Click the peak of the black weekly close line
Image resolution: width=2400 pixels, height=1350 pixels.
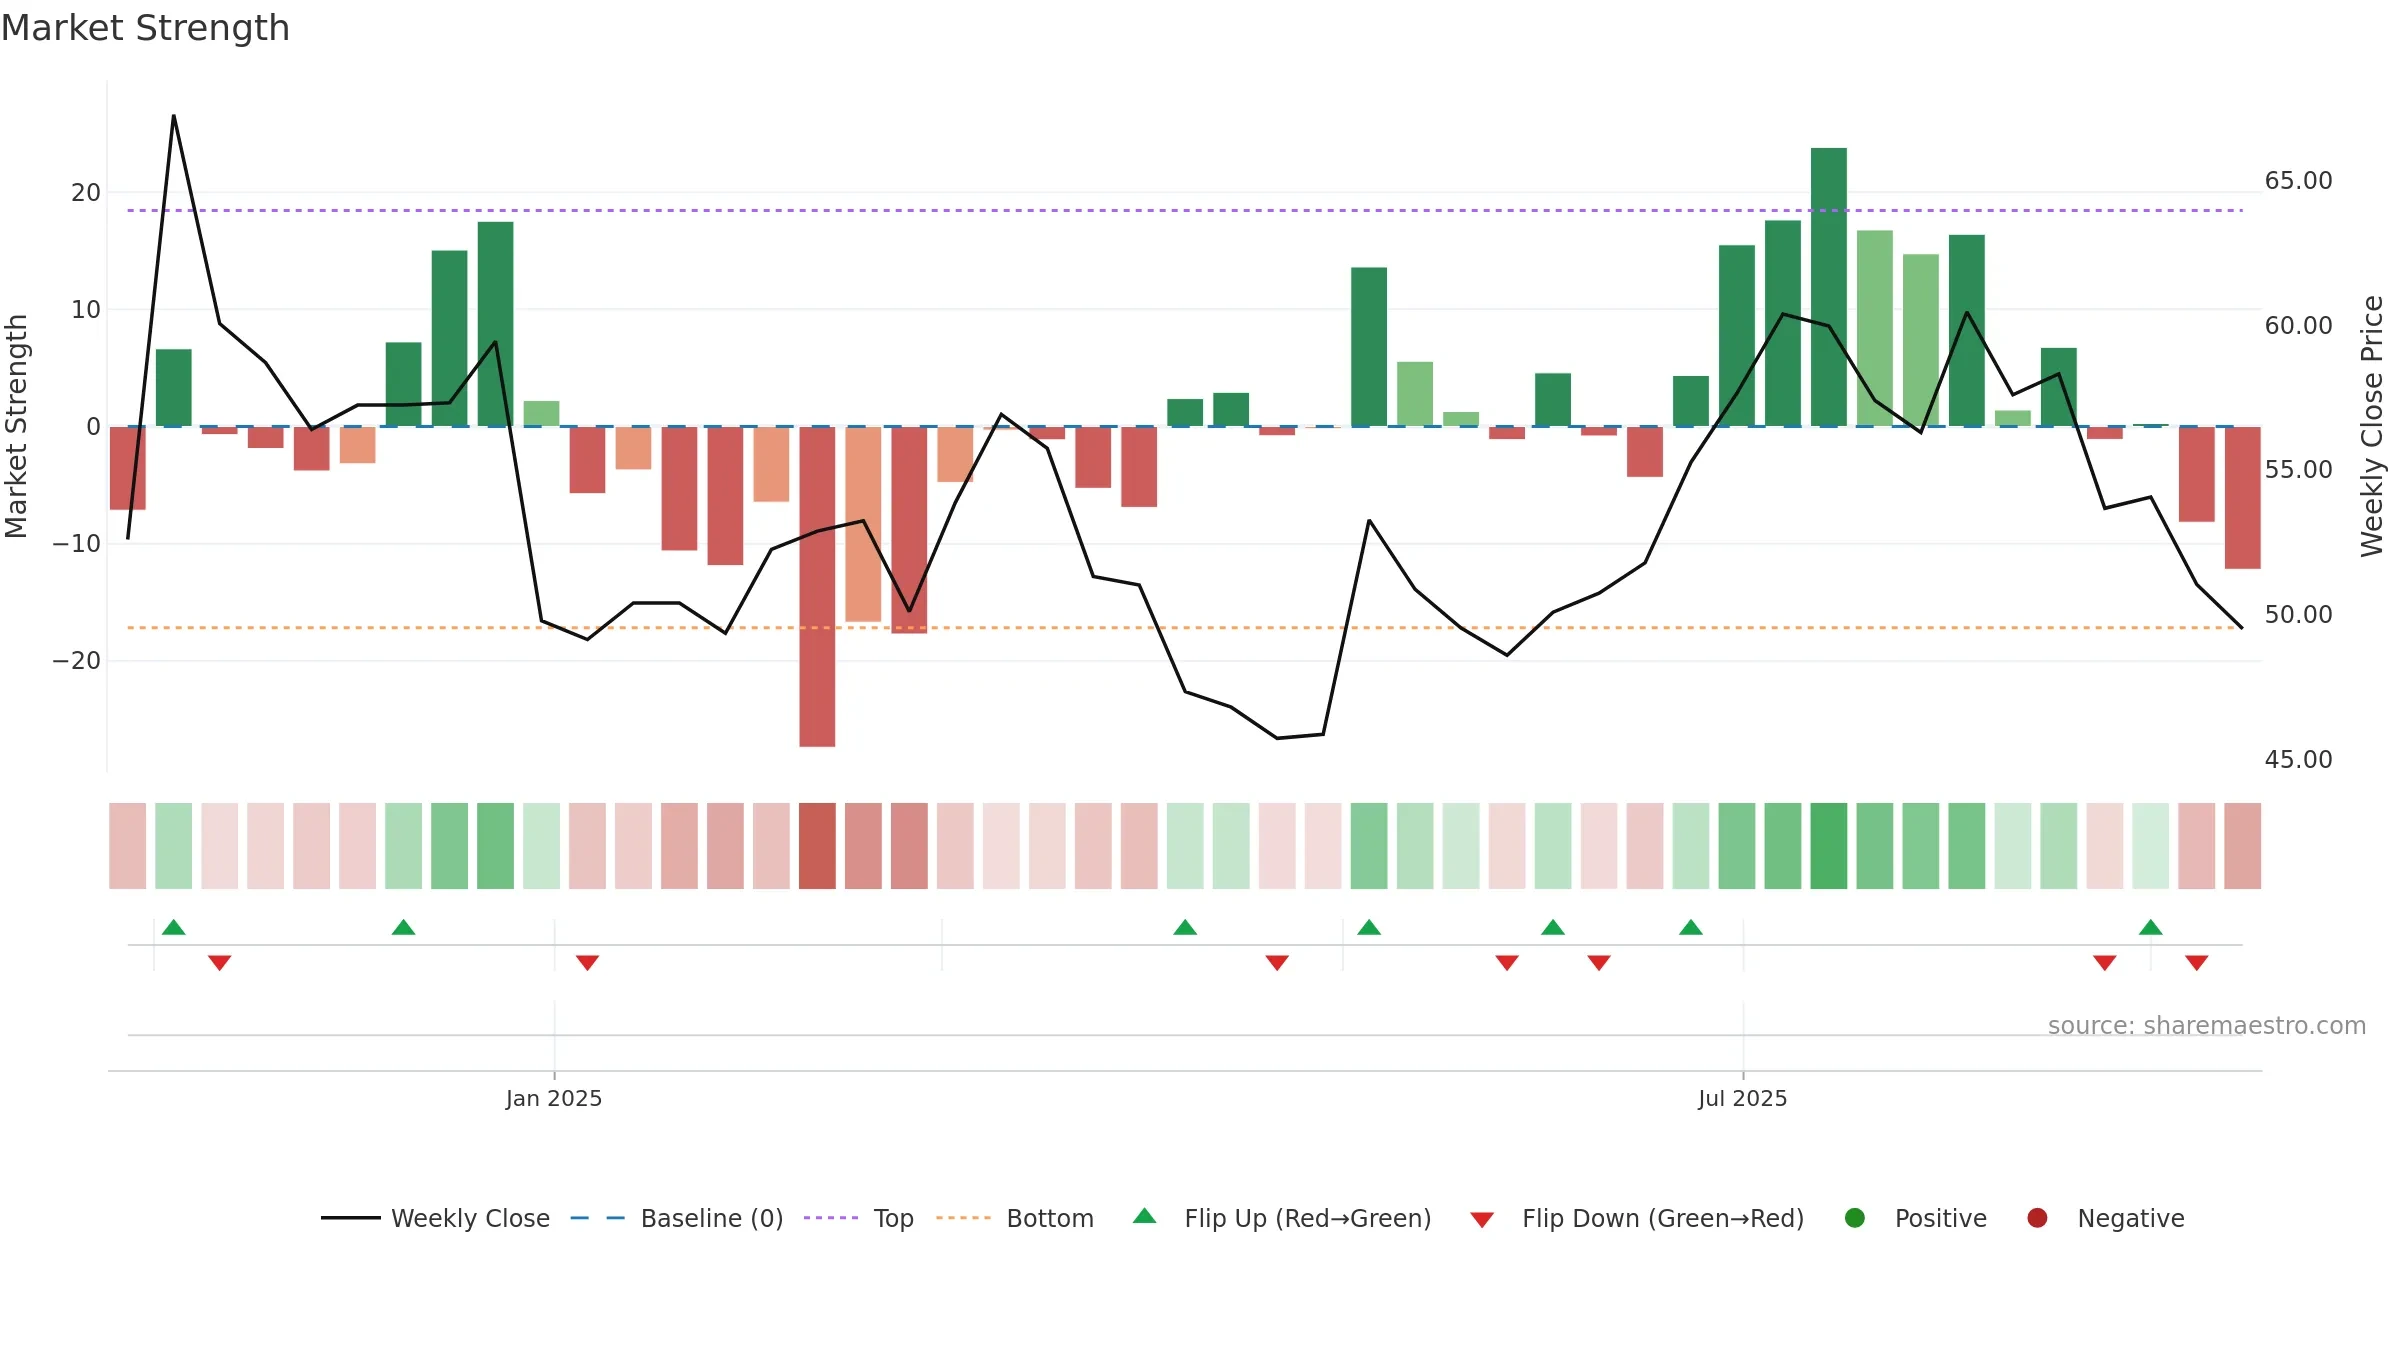pyautogui.click(x=174, y=116)
